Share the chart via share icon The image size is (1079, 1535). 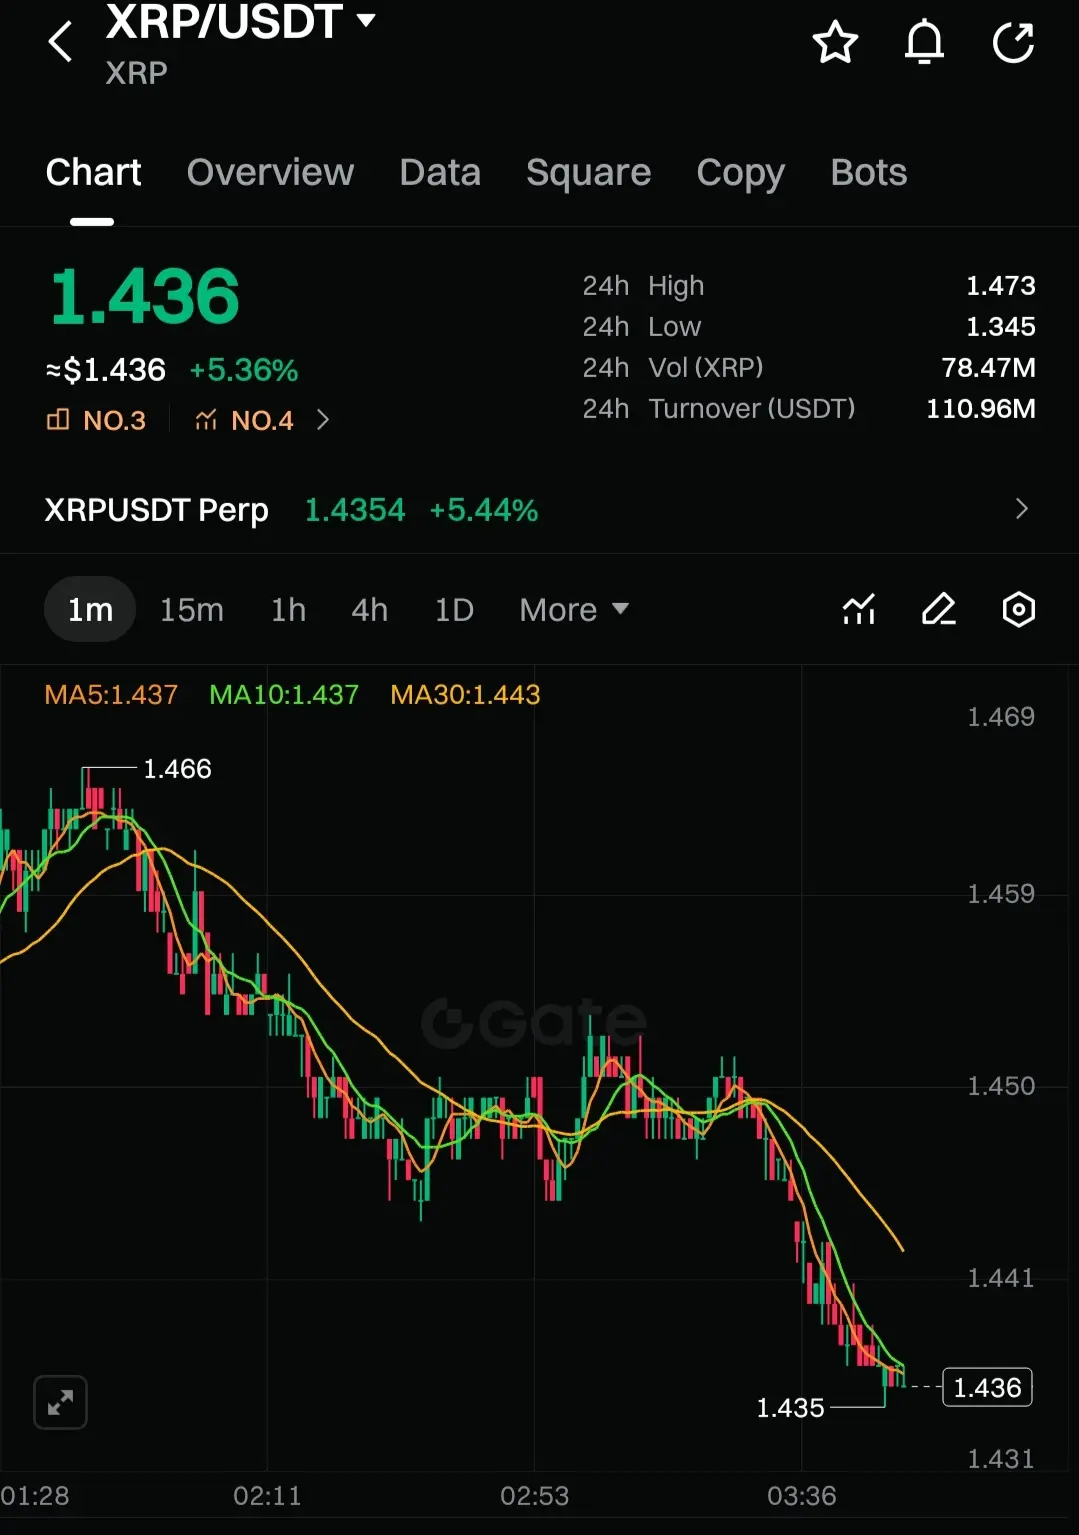pyautogui.click(x=1013, y=42)
